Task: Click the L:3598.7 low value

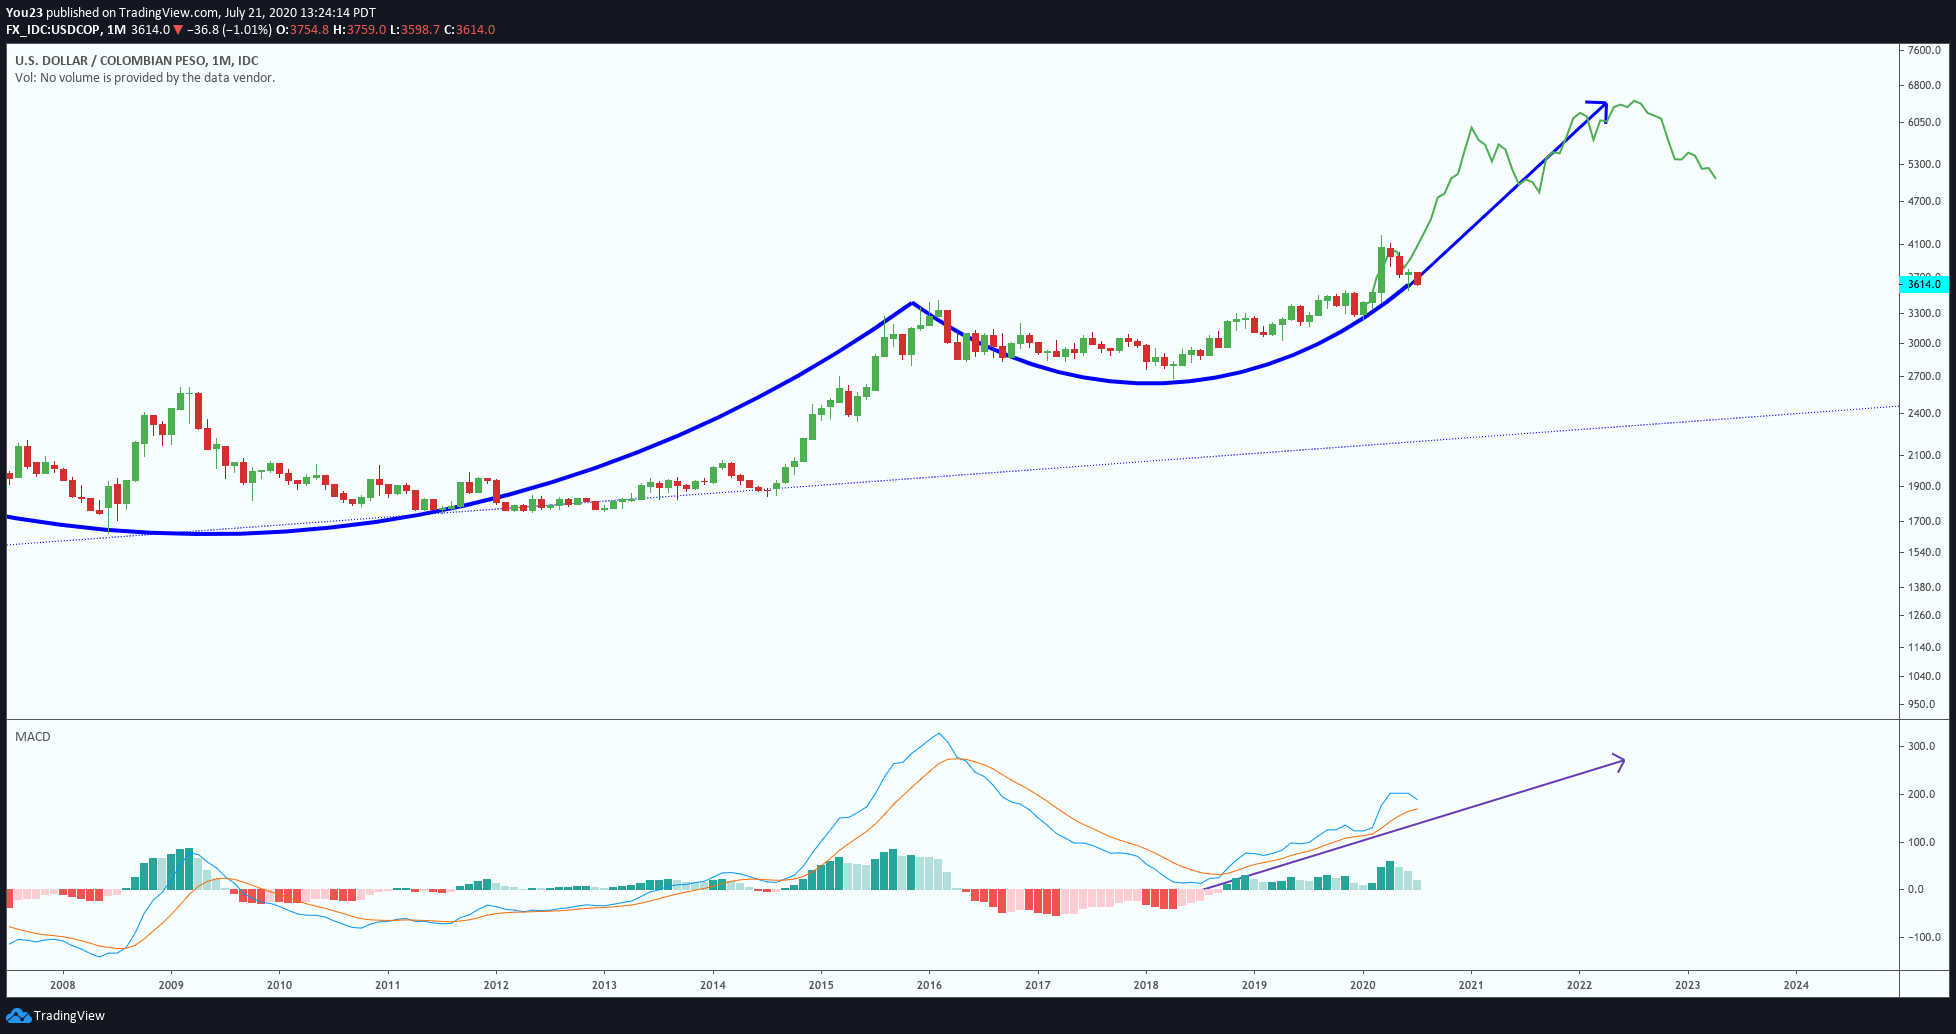Action: [x=415, y=30]
